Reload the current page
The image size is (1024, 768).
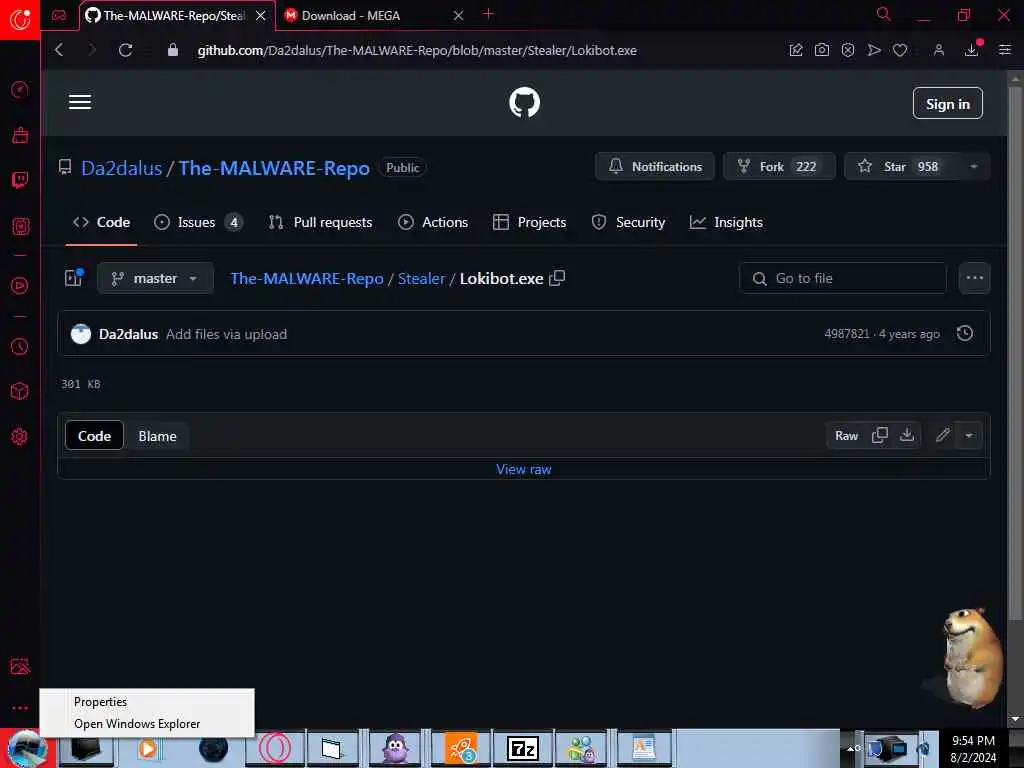pyautogui.click(x=125, y=50)
